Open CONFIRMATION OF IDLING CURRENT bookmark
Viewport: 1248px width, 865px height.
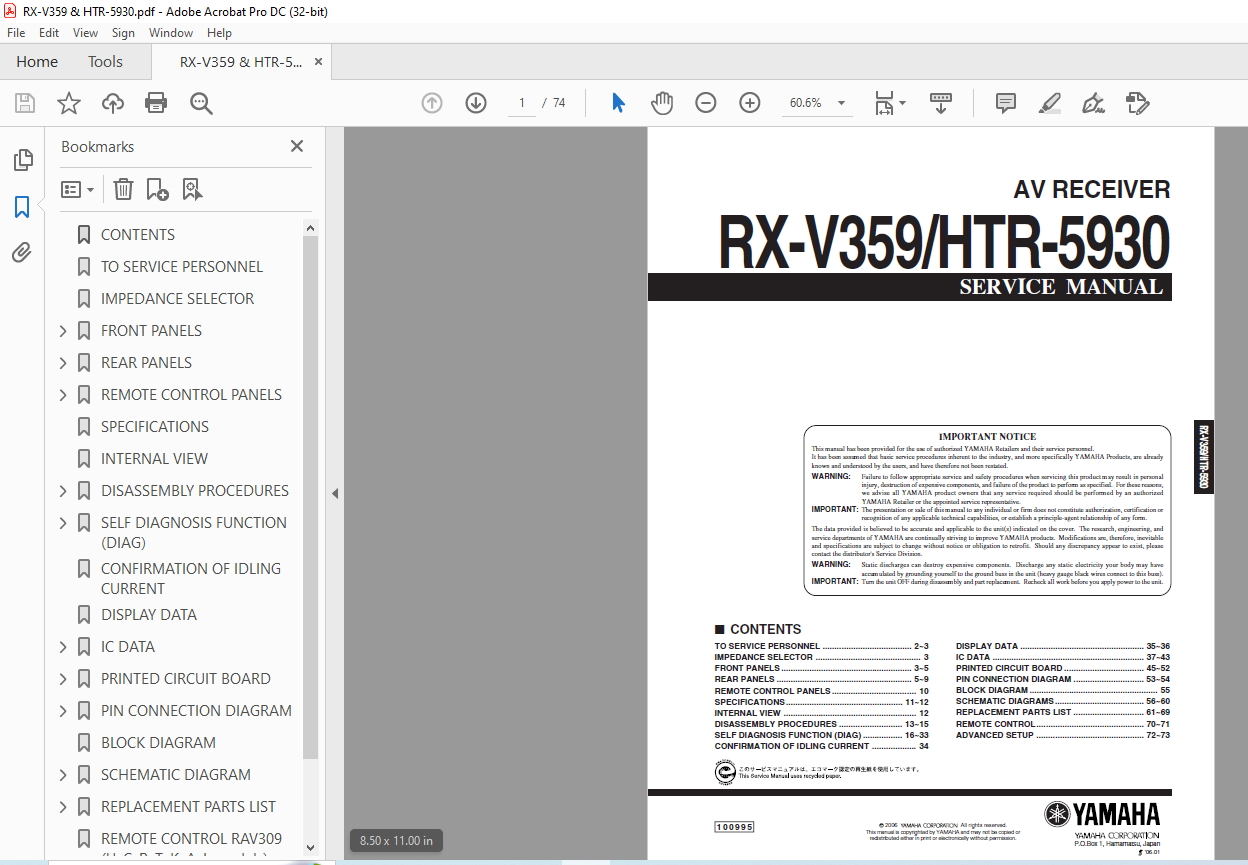191,579
